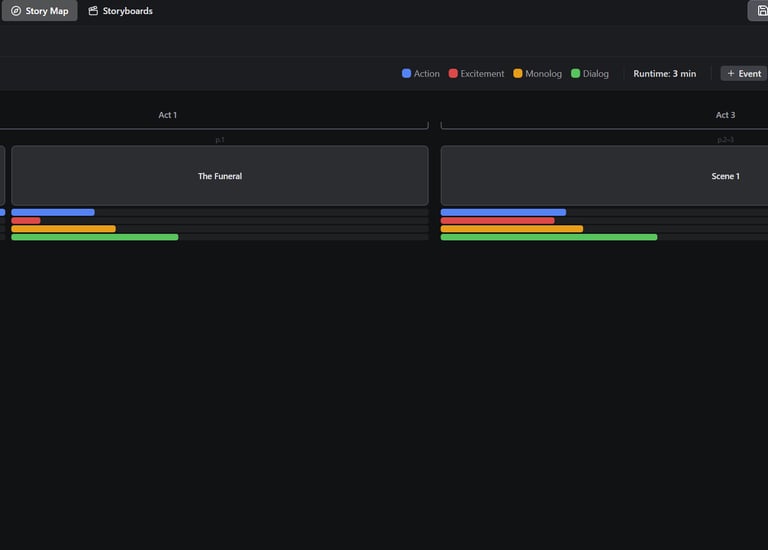Click the orange Monolog legend swatch

coord(517,73)
